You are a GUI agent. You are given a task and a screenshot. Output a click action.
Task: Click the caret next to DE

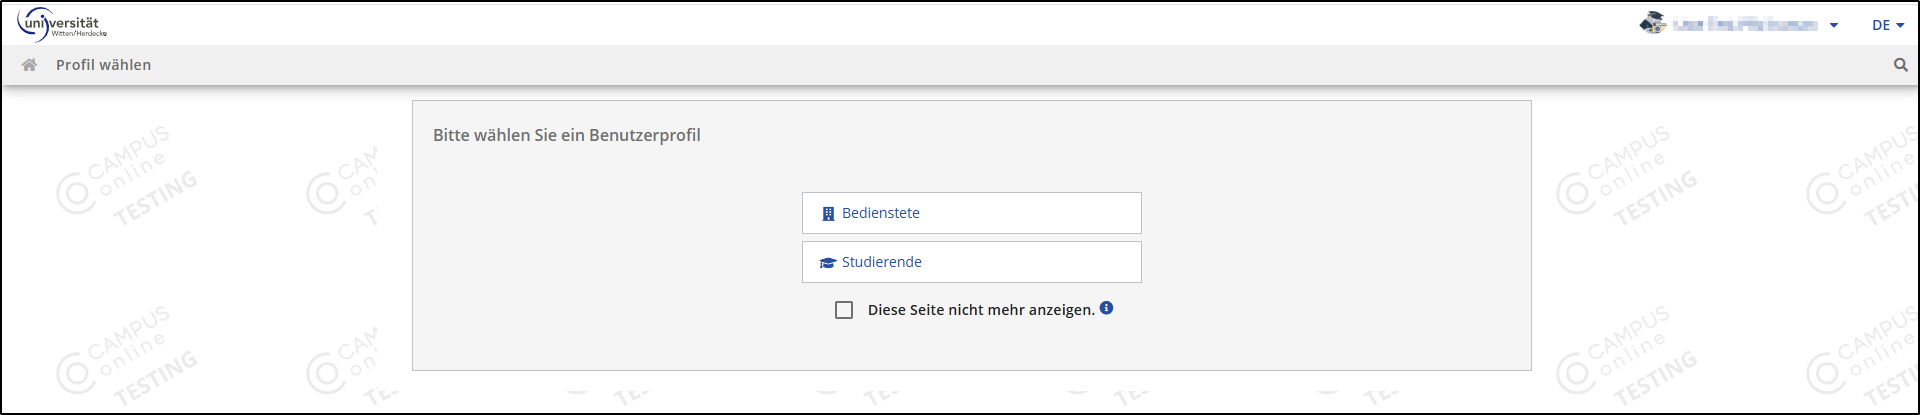(1900, 26)
